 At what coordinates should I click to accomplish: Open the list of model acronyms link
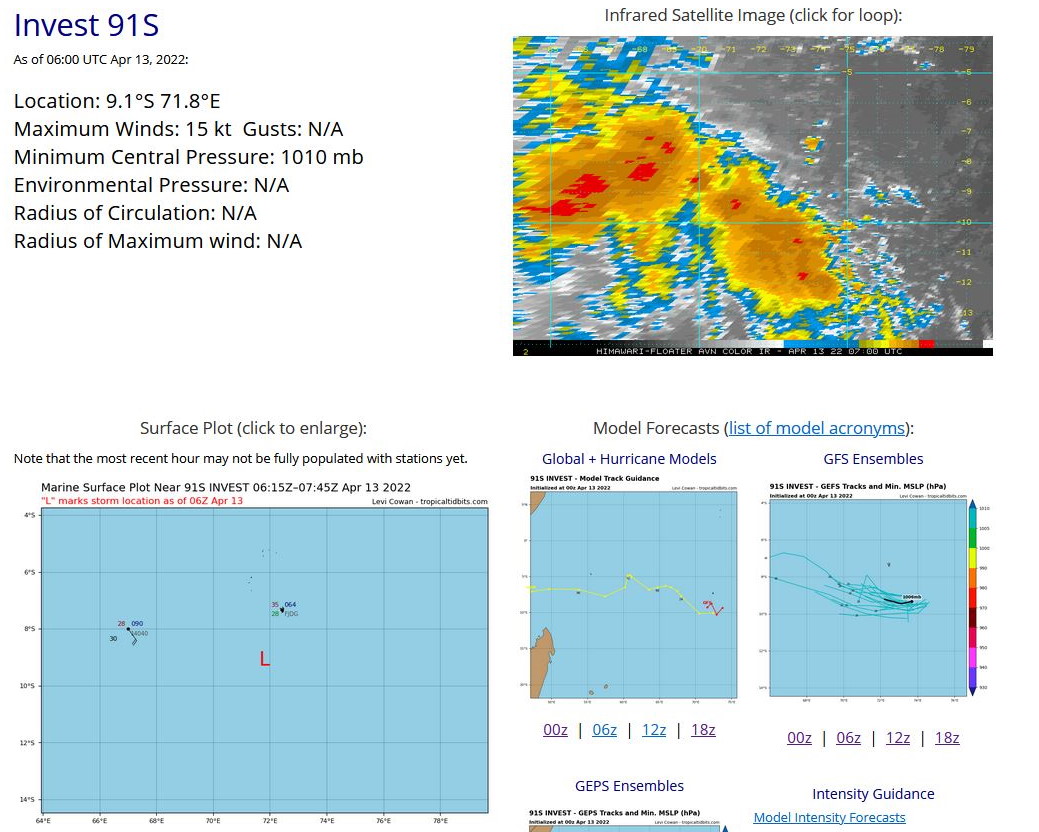(x=817, y=428)
